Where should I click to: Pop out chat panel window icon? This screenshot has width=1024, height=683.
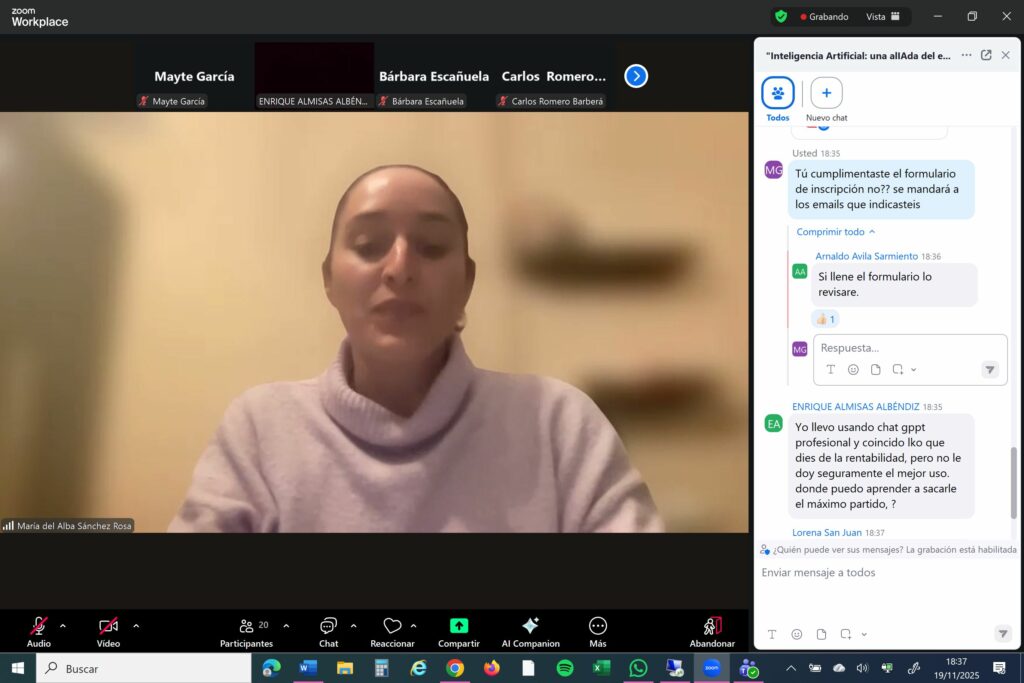[986, 56]
